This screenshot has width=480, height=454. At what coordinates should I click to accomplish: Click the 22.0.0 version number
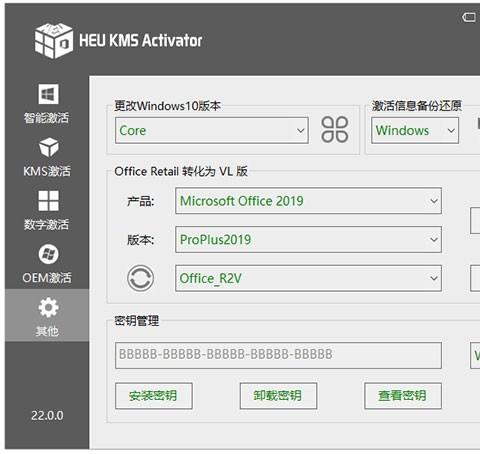[x=47, y=415]
